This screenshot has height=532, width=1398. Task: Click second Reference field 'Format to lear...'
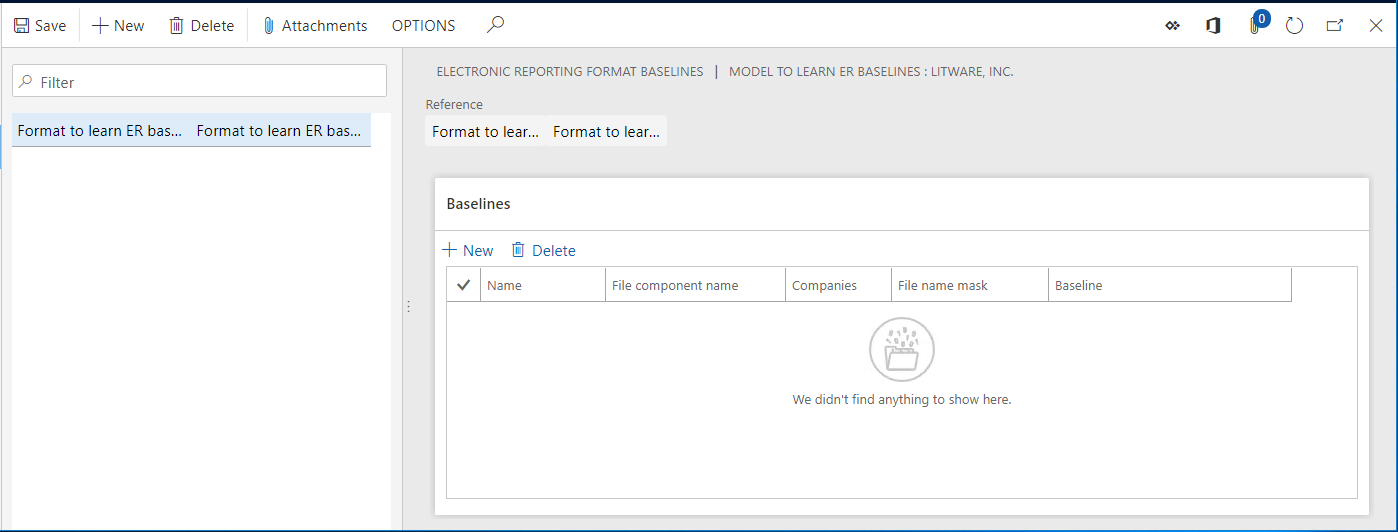click(x=606, y=131)
